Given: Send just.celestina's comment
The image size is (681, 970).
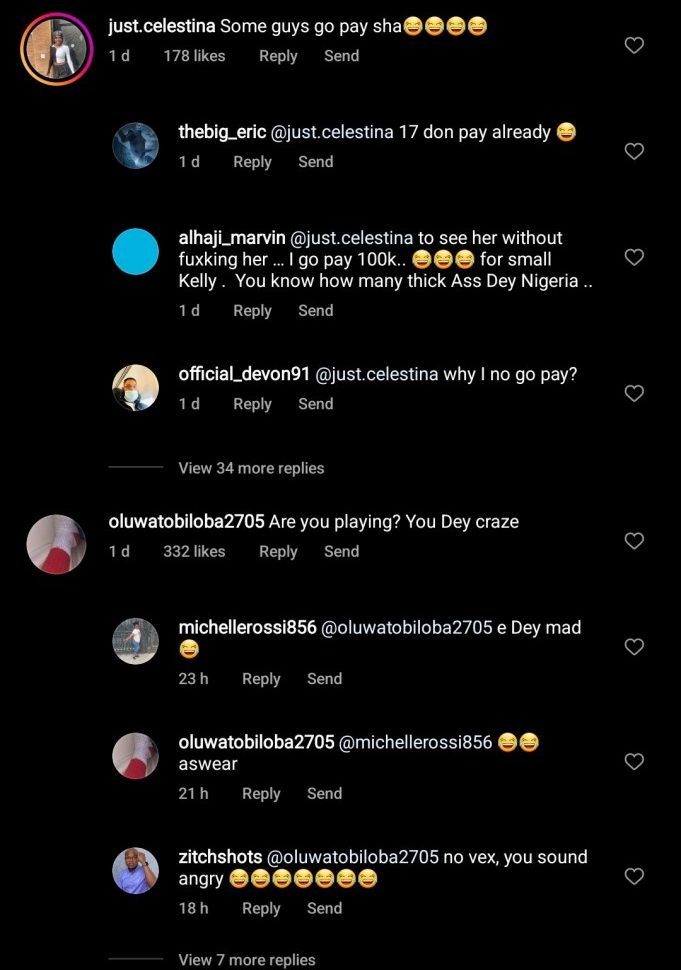Looking at the screenshot, I should [341, 56].
